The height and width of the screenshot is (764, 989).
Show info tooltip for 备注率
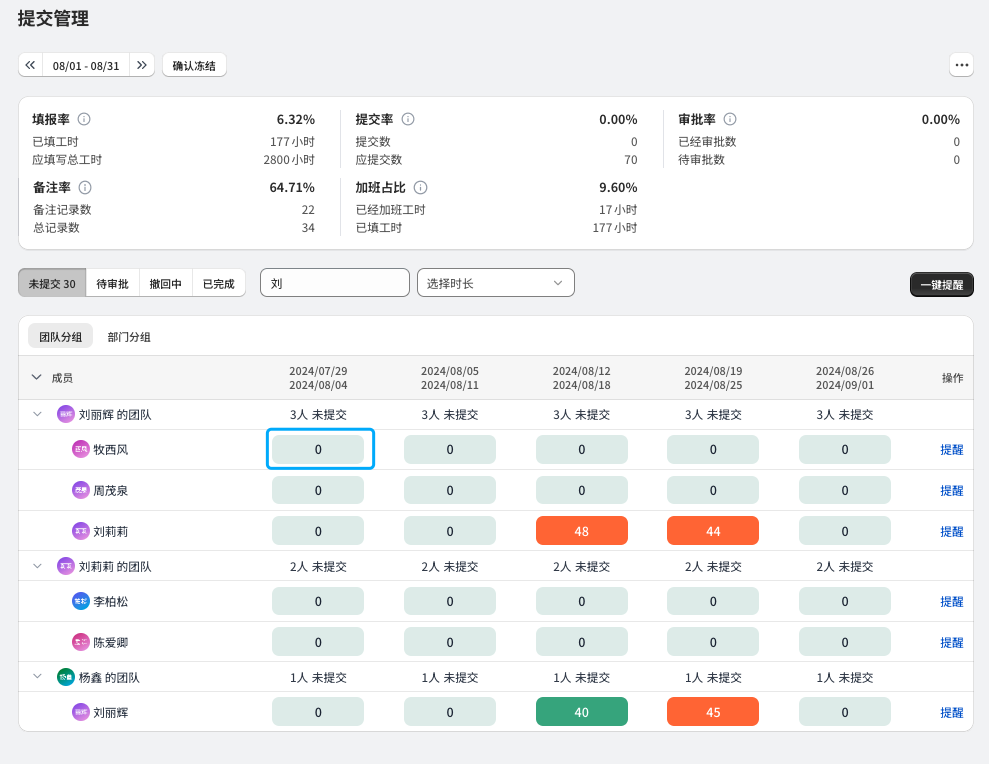point(85,187)
